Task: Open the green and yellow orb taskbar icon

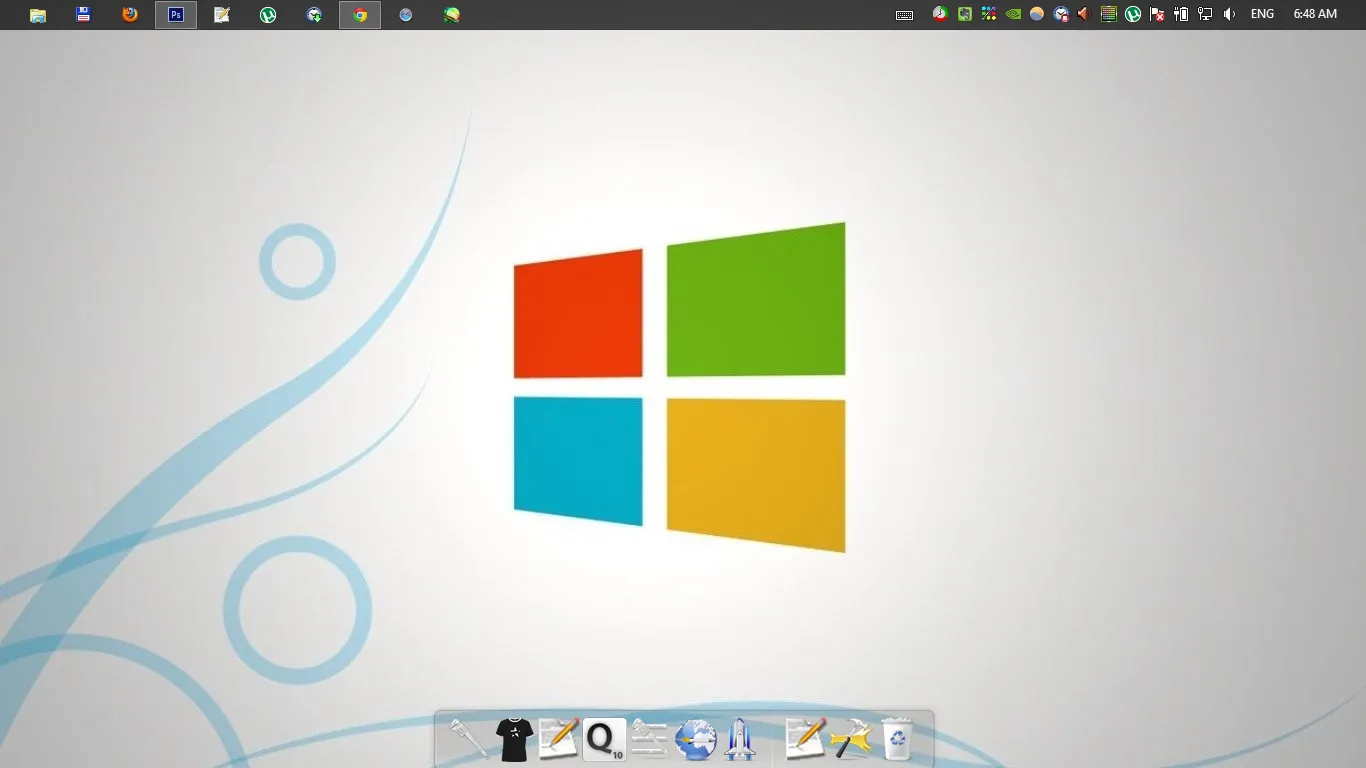Action: [452, 15]
